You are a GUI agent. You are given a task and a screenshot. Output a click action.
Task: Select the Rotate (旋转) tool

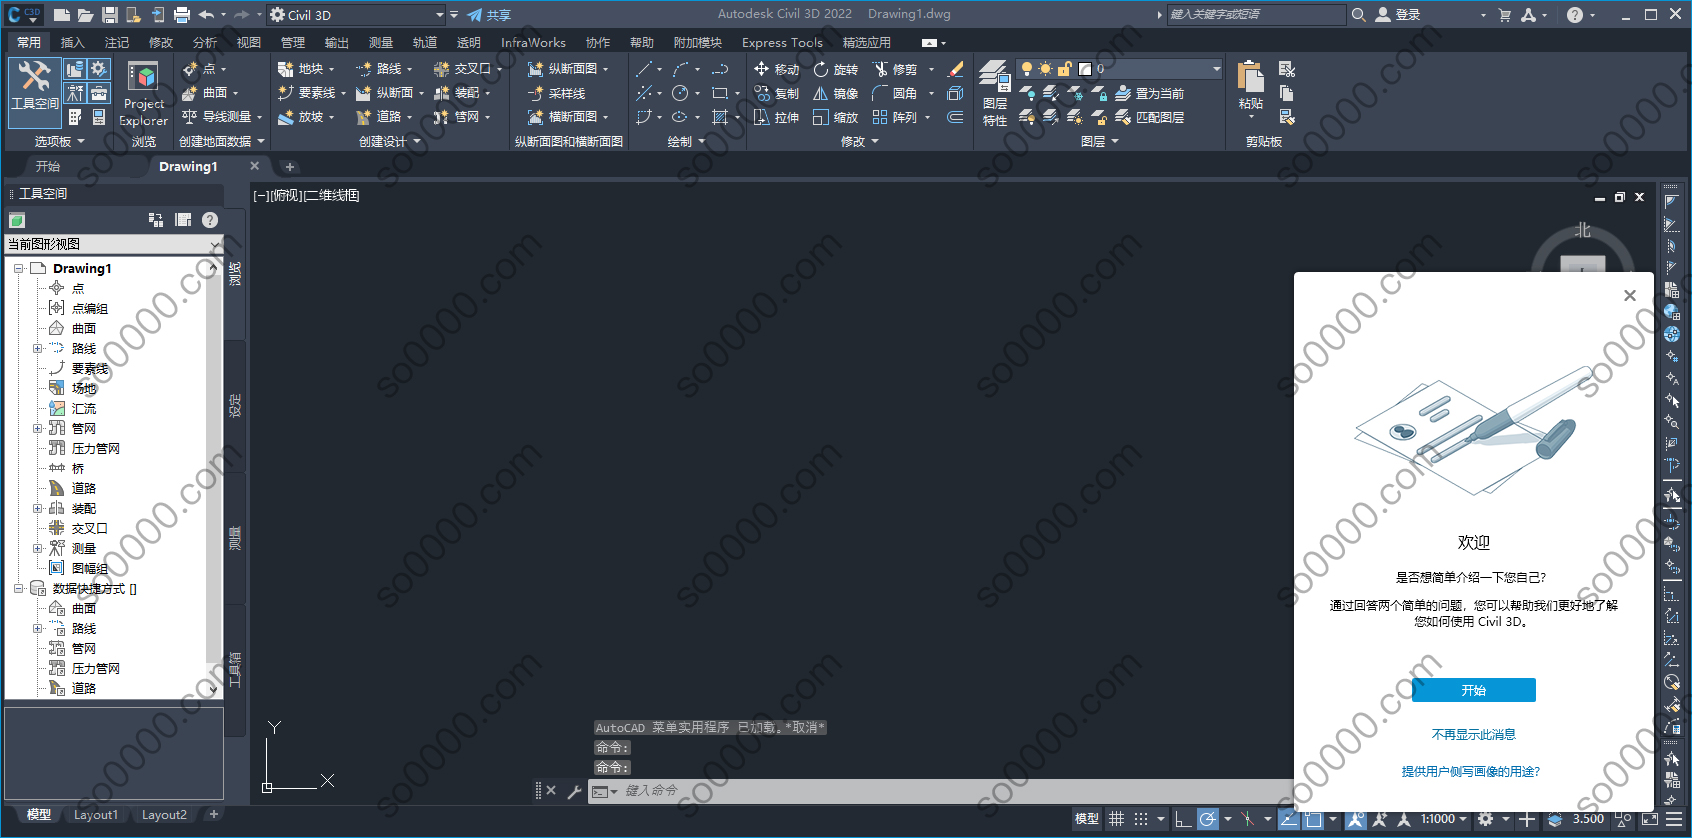pos(836,69)
